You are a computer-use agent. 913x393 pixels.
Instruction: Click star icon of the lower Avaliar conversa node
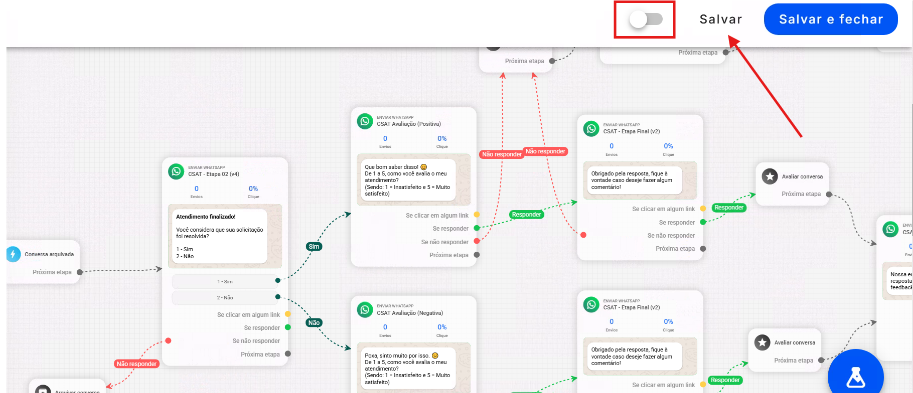[x=762, y=342]
